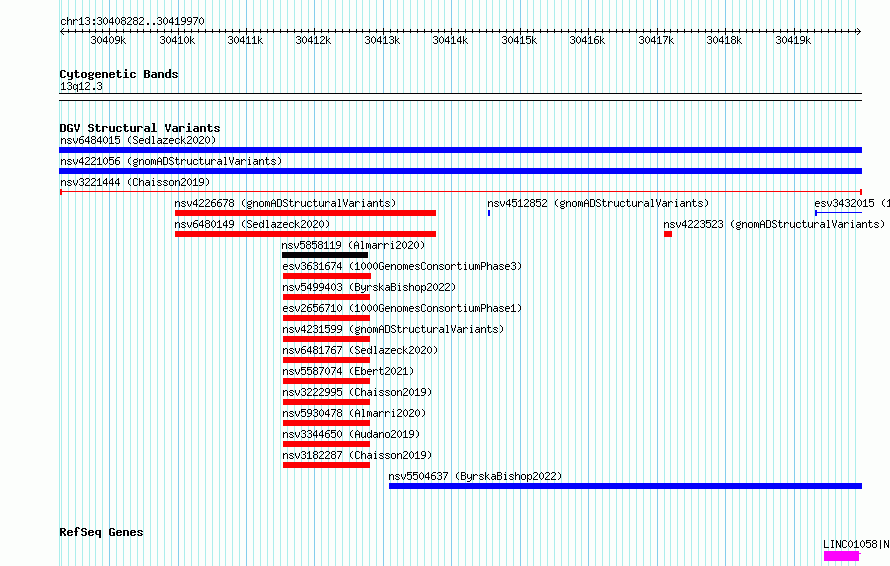Select nsv5858119 (Almarri2020) label
This screenshot has width=890, height=566.
(353, 245)
